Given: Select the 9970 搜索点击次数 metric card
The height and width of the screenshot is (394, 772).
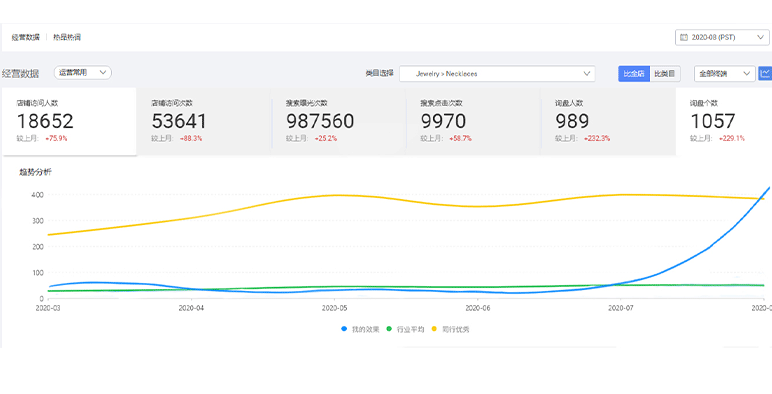Looking at the screenshot, I should point(473,122).
